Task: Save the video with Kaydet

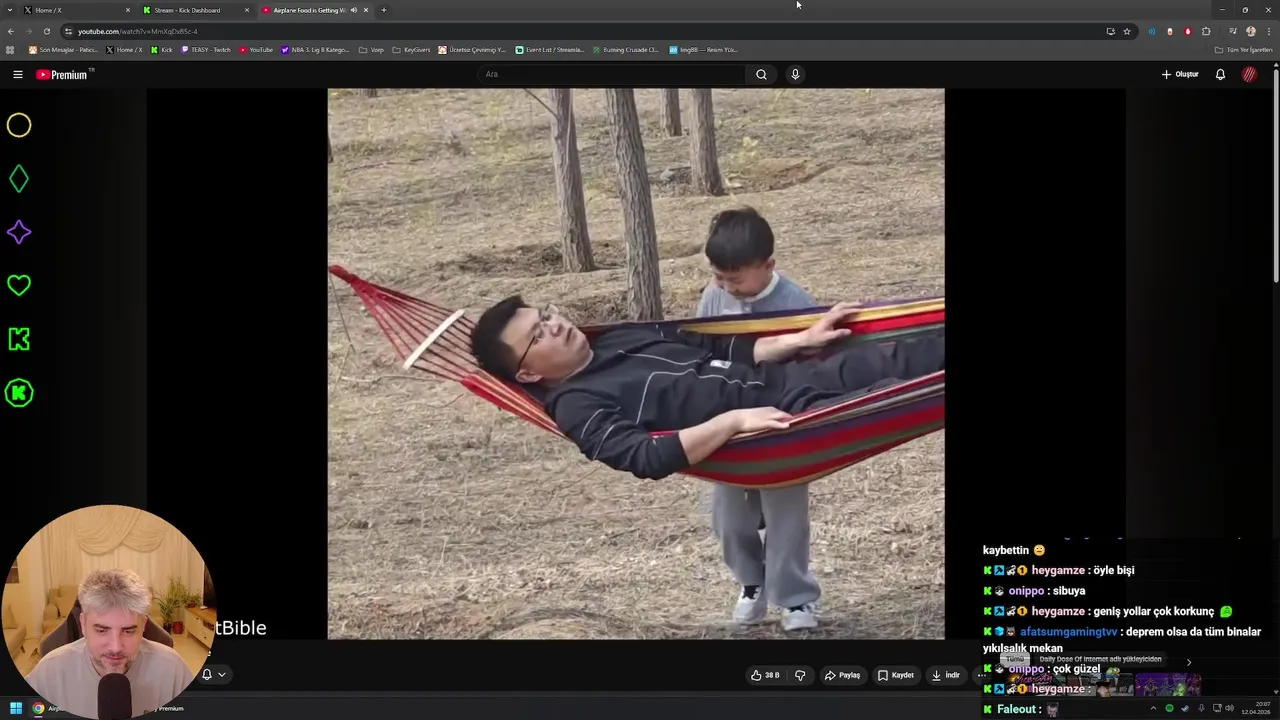Action: click(x=896, y=675)
